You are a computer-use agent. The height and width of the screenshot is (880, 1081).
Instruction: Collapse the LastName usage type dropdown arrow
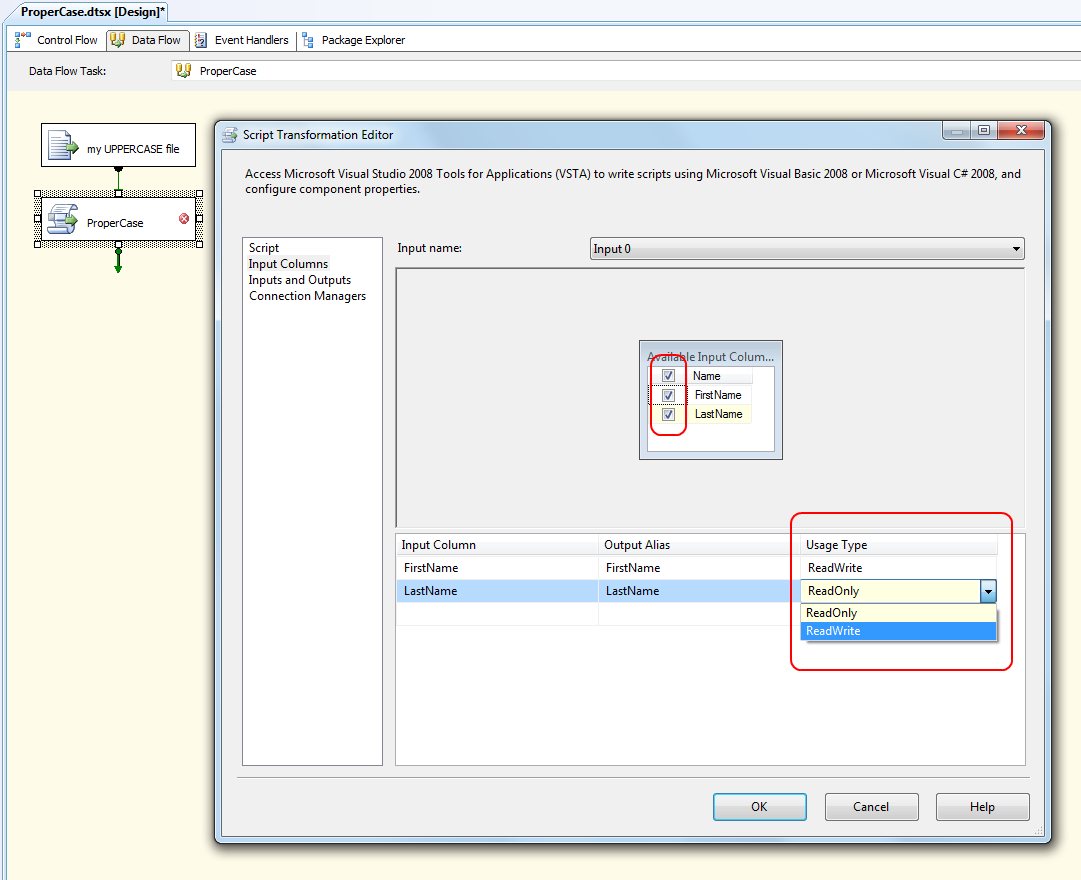pos(989,591)
